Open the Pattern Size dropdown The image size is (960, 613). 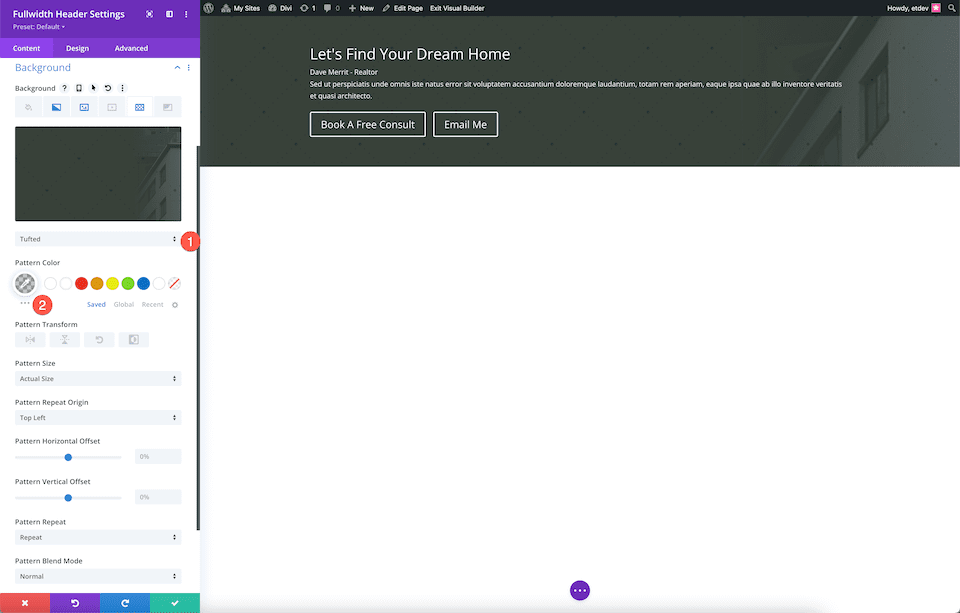click(x=98, y=379)
